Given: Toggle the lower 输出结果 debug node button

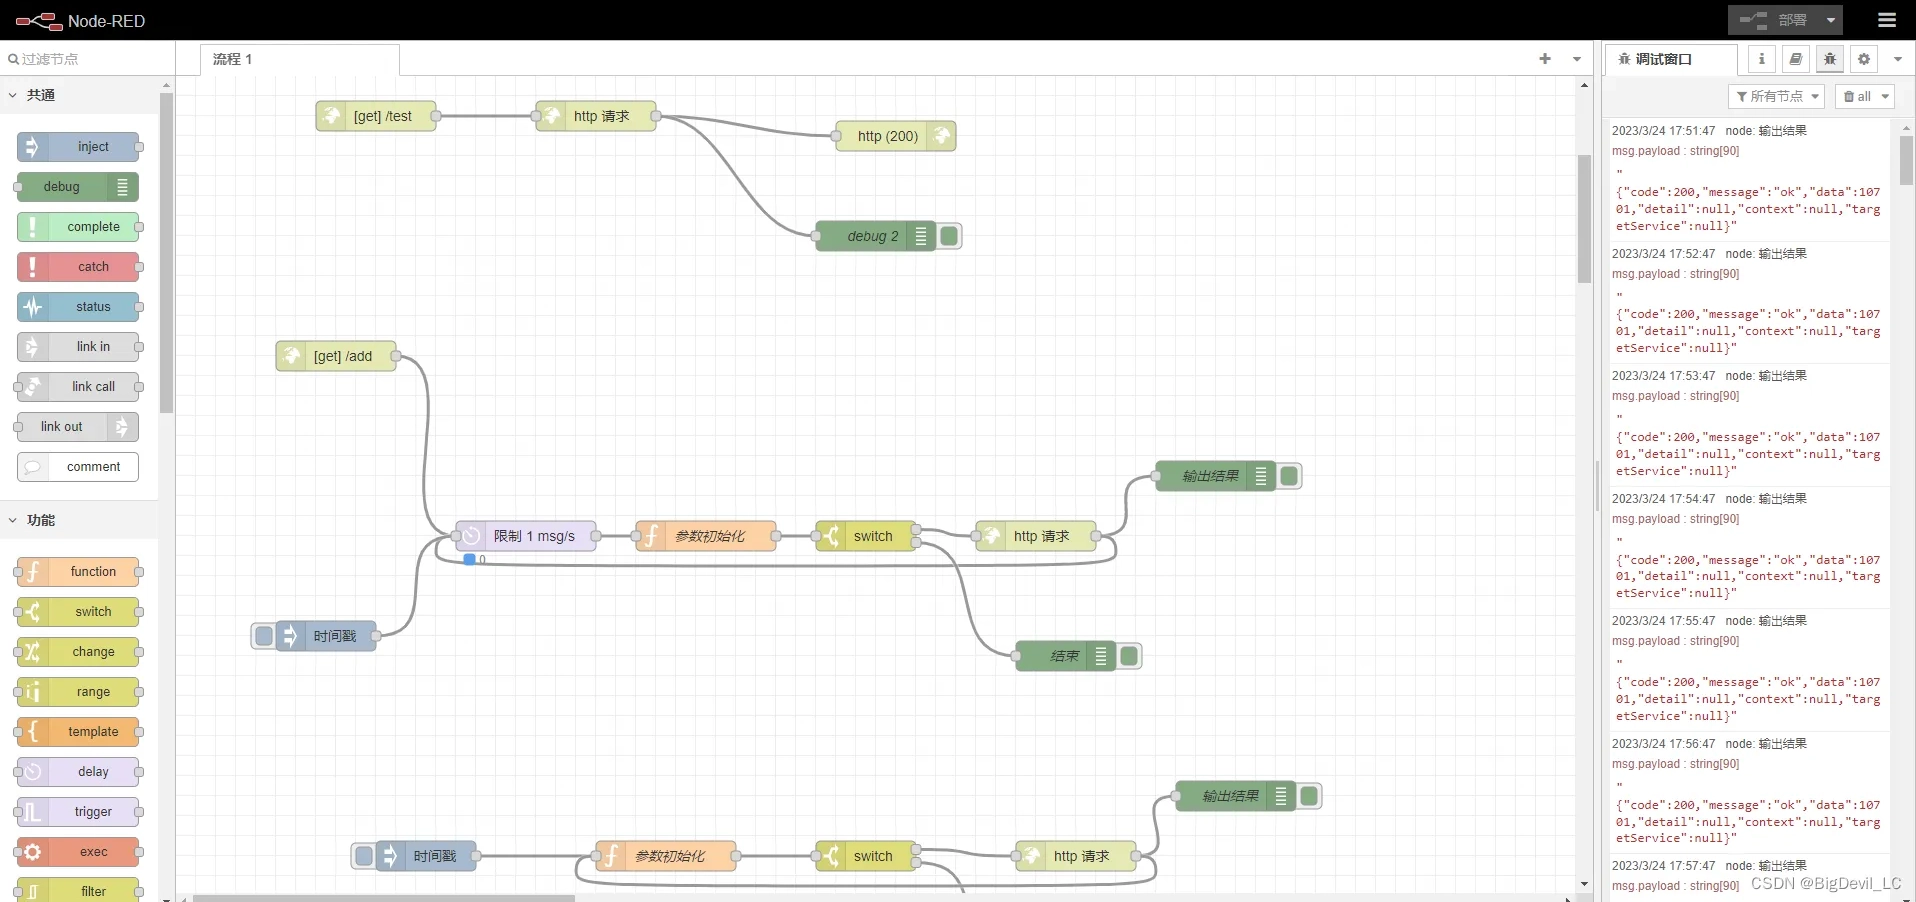Looking at the screenshot, I should pos(1310,796).
